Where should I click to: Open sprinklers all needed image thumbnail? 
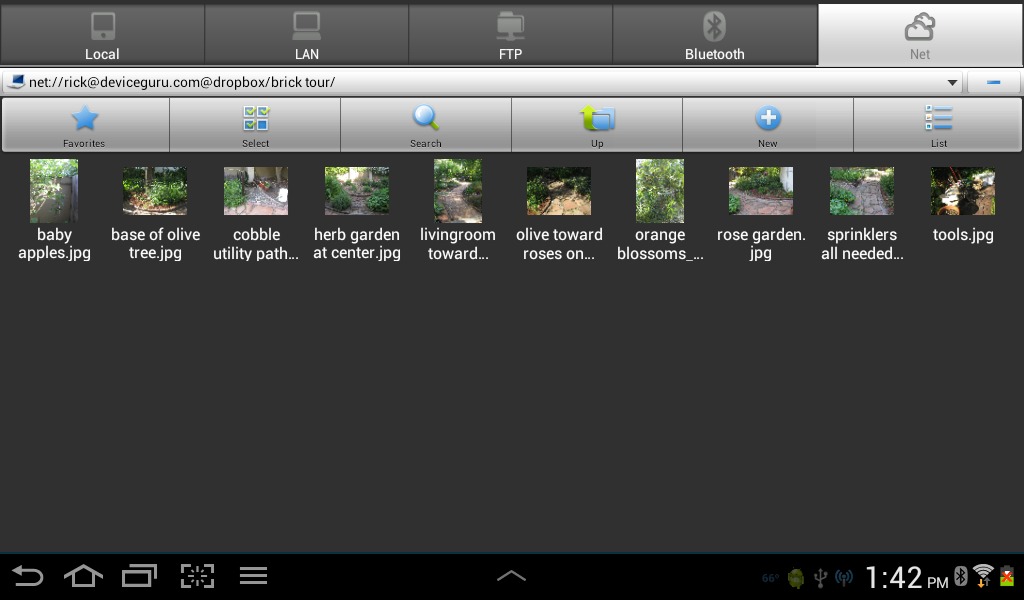pyautogui.click(x=862, y=191)
